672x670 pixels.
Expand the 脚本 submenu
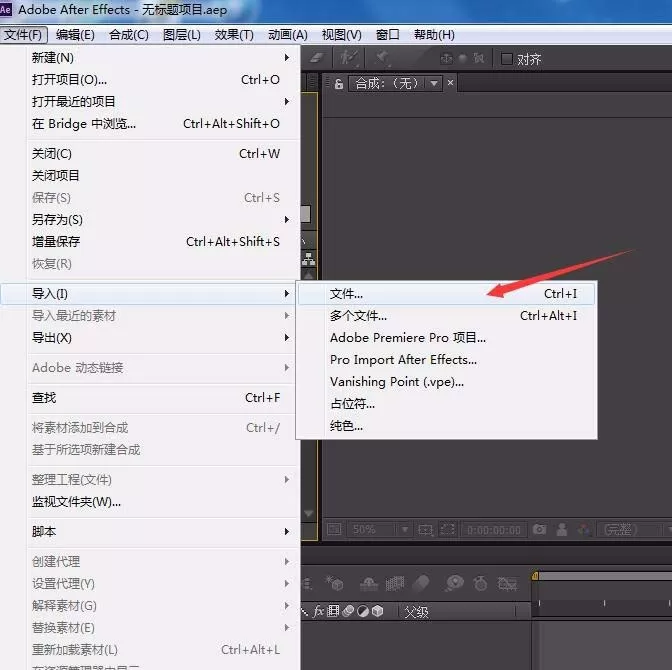point(161,532)
